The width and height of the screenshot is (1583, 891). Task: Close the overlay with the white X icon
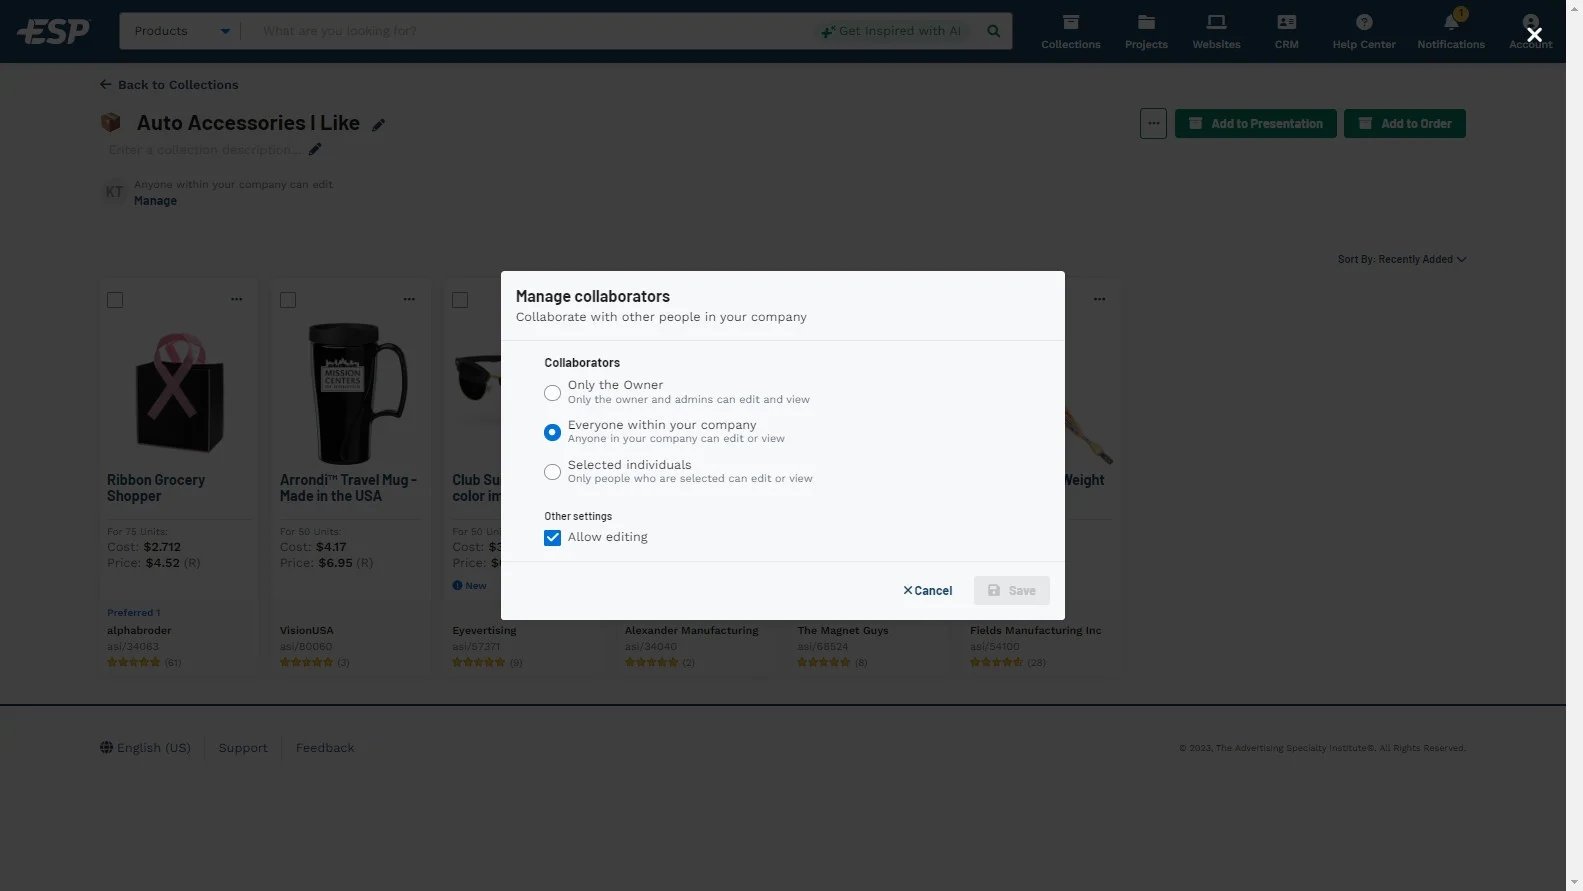(x=1534, y=34)
